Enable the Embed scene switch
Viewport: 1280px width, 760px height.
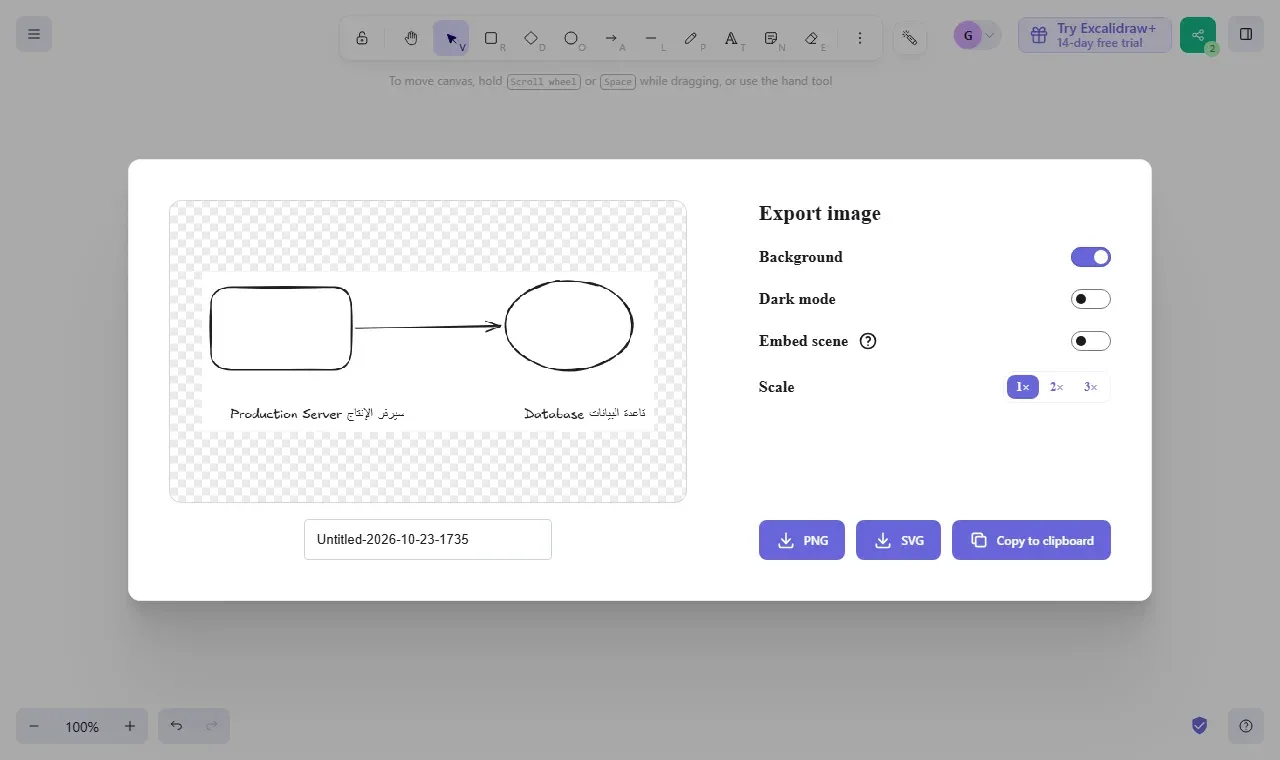point(1091,341)
